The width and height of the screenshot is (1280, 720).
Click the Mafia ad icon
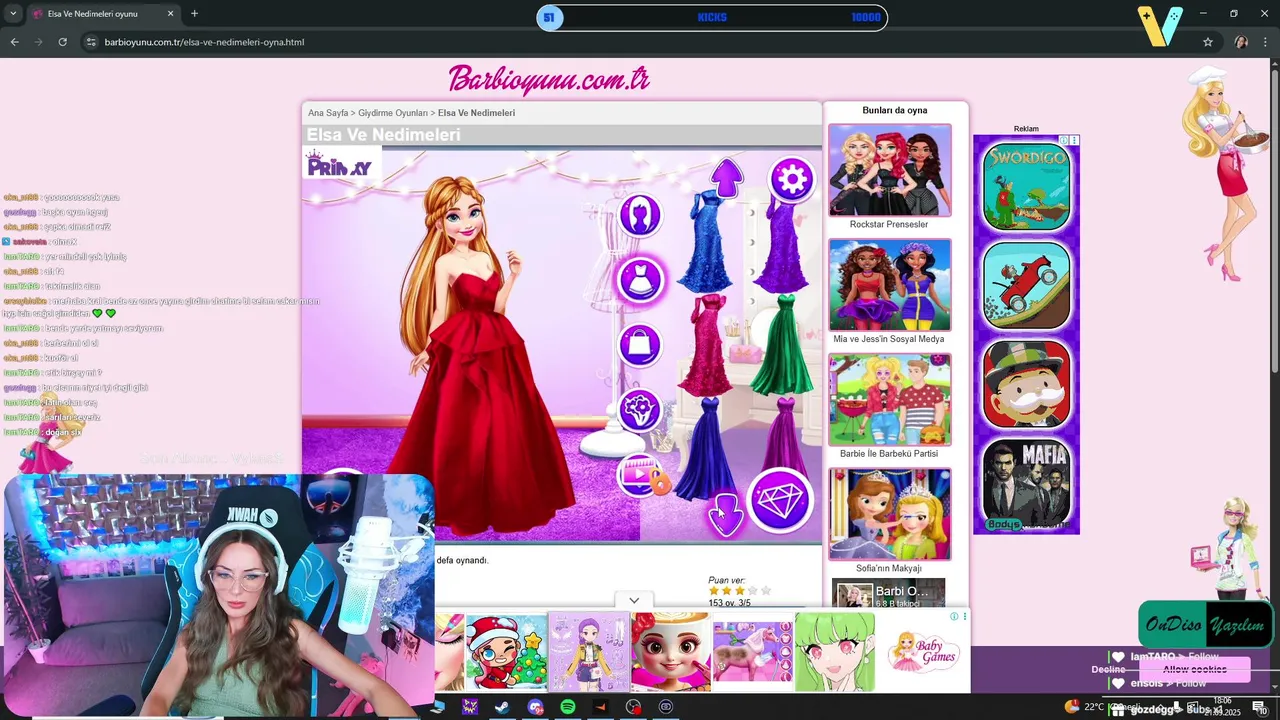pos(1026,484)
